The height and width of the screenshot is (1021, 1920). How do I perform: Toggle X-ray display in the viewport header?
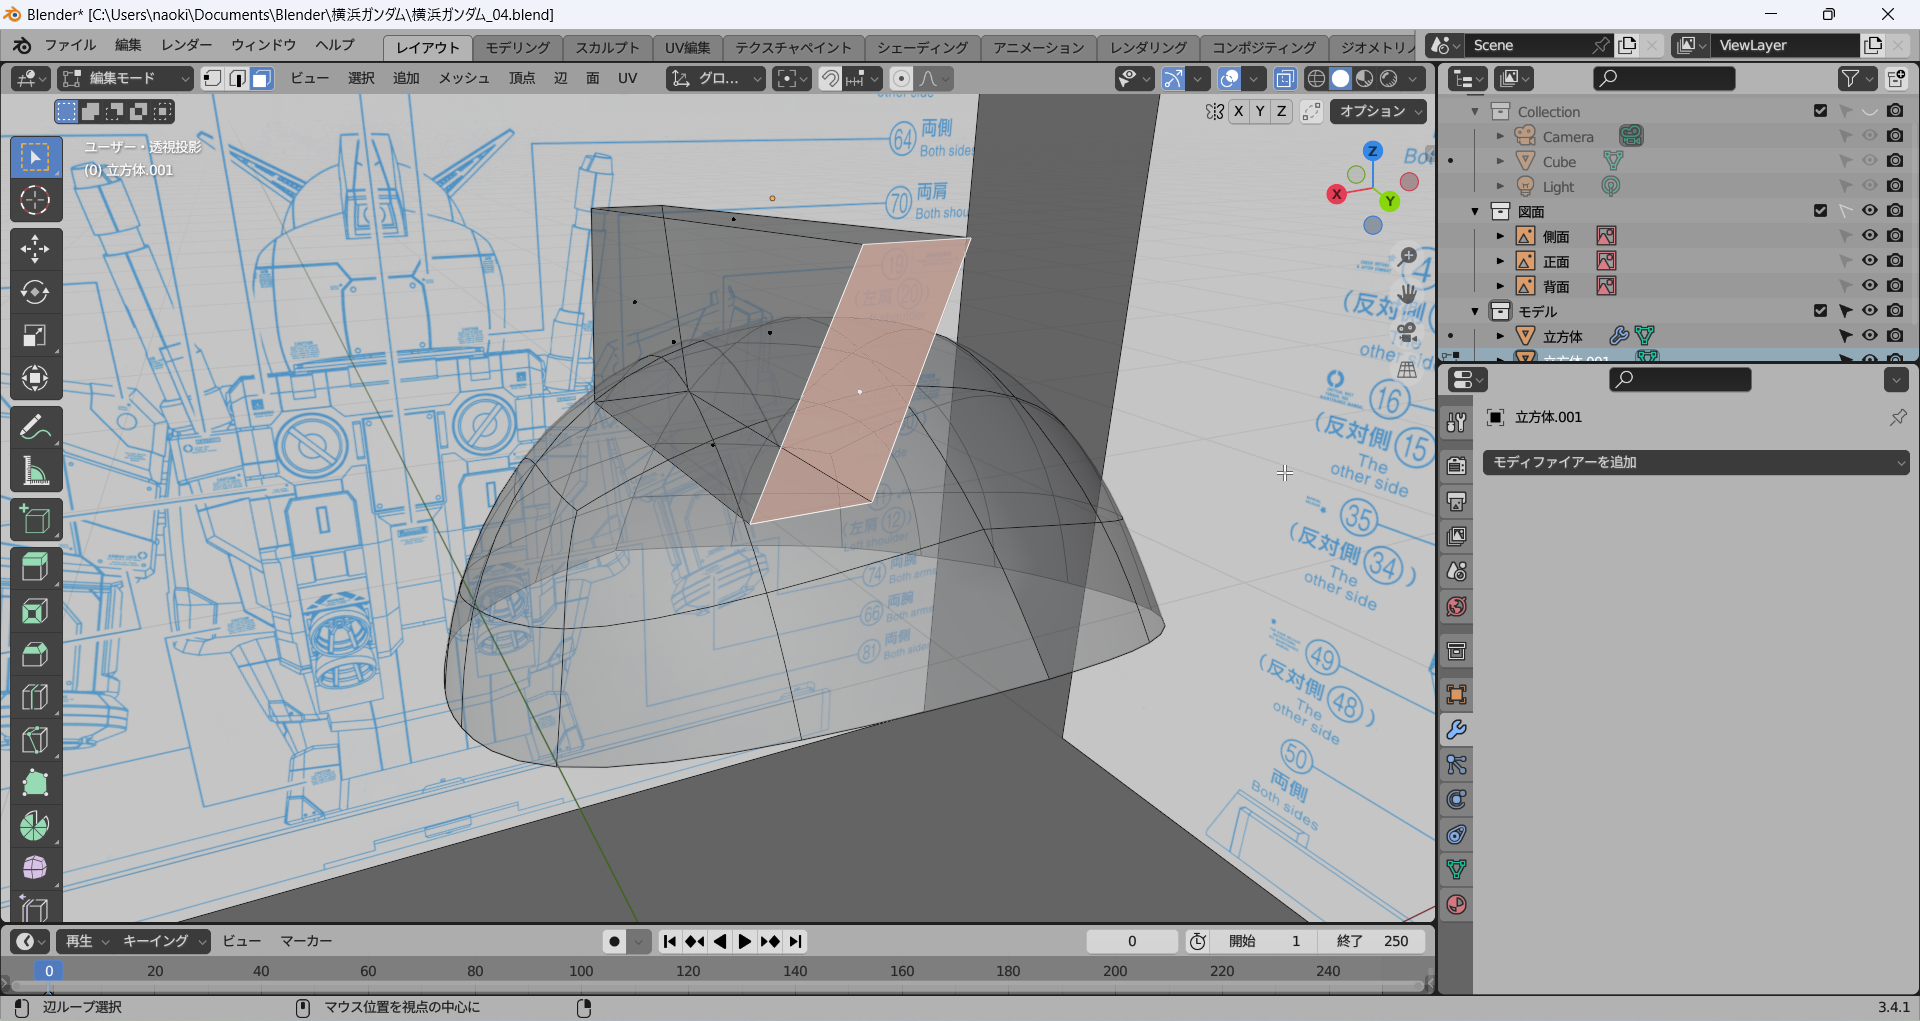[1285, 79]
